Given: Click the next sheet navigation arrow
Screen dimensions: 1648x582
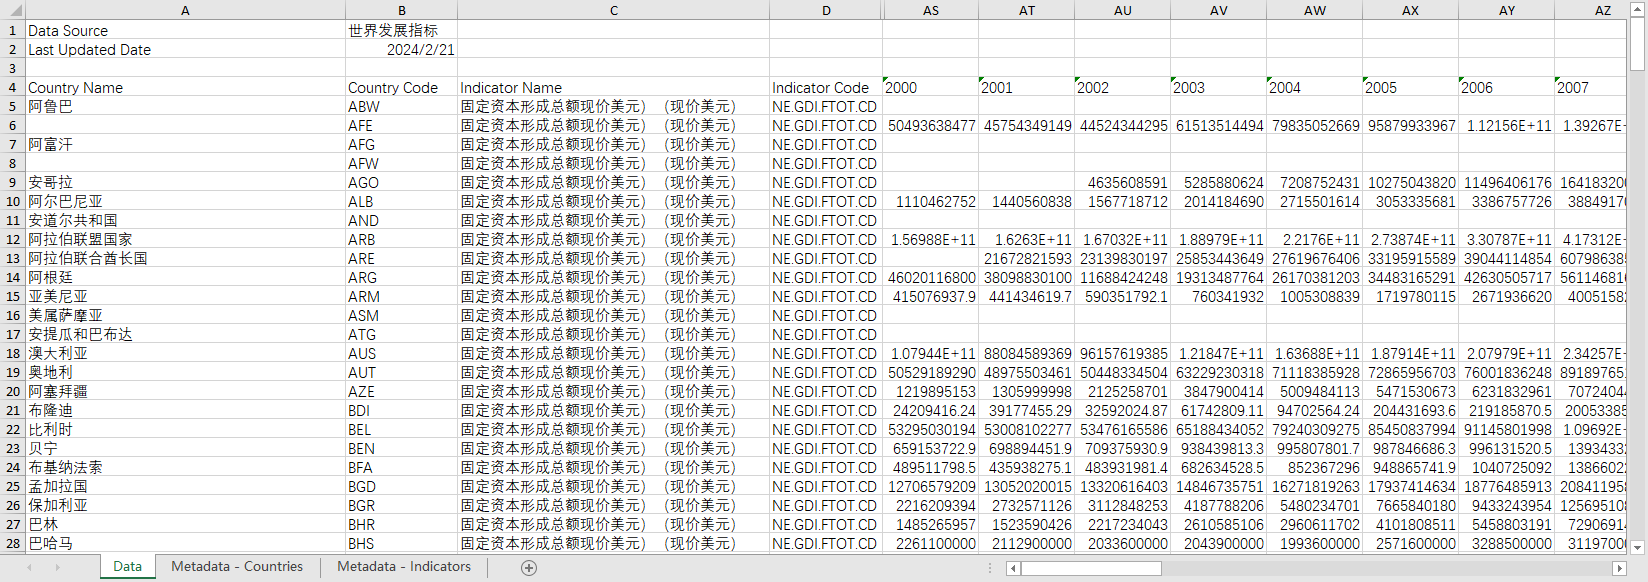Looking at the screenshot, I should pyautogui.click(x=57, y=568).
